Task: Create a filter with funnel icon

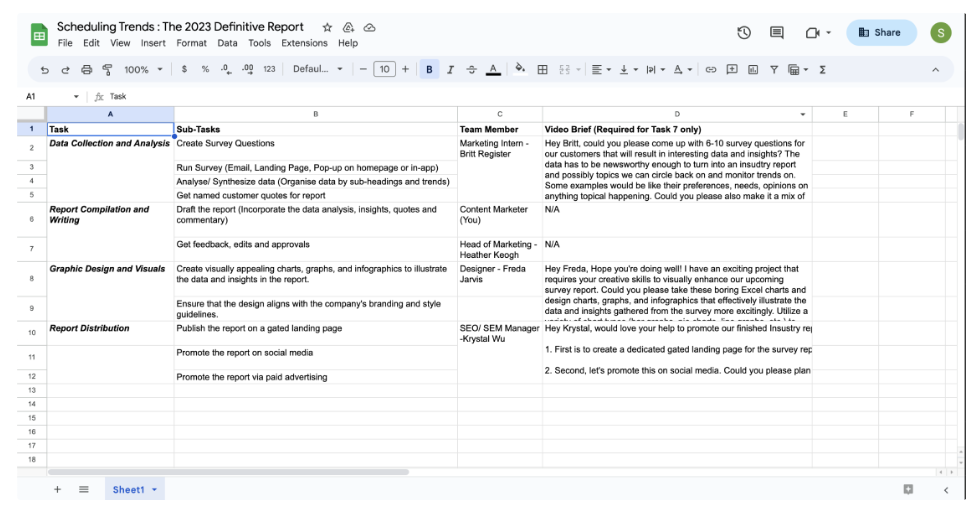Action: pyautogui.click(x=774, y=70)
